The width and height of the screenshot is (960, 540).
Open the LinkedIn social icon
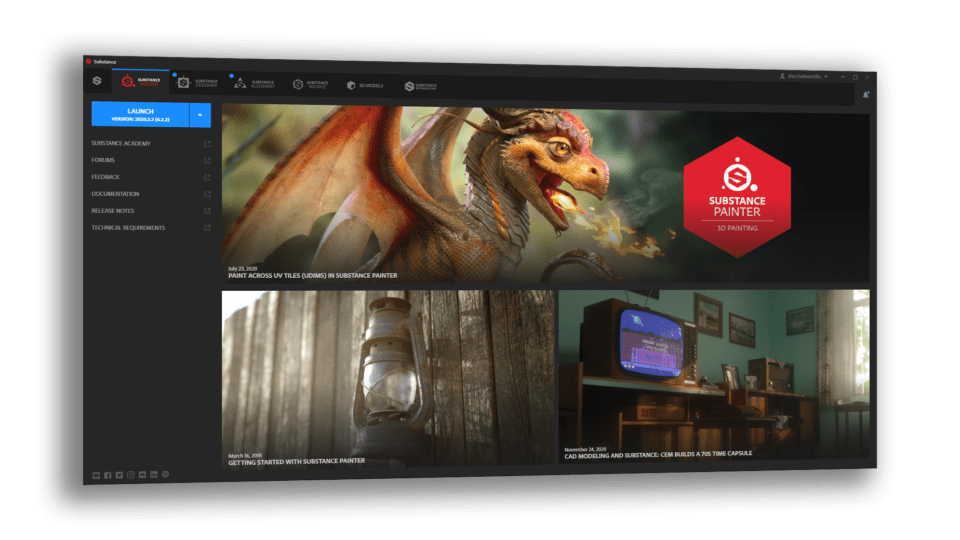point(154,474)
